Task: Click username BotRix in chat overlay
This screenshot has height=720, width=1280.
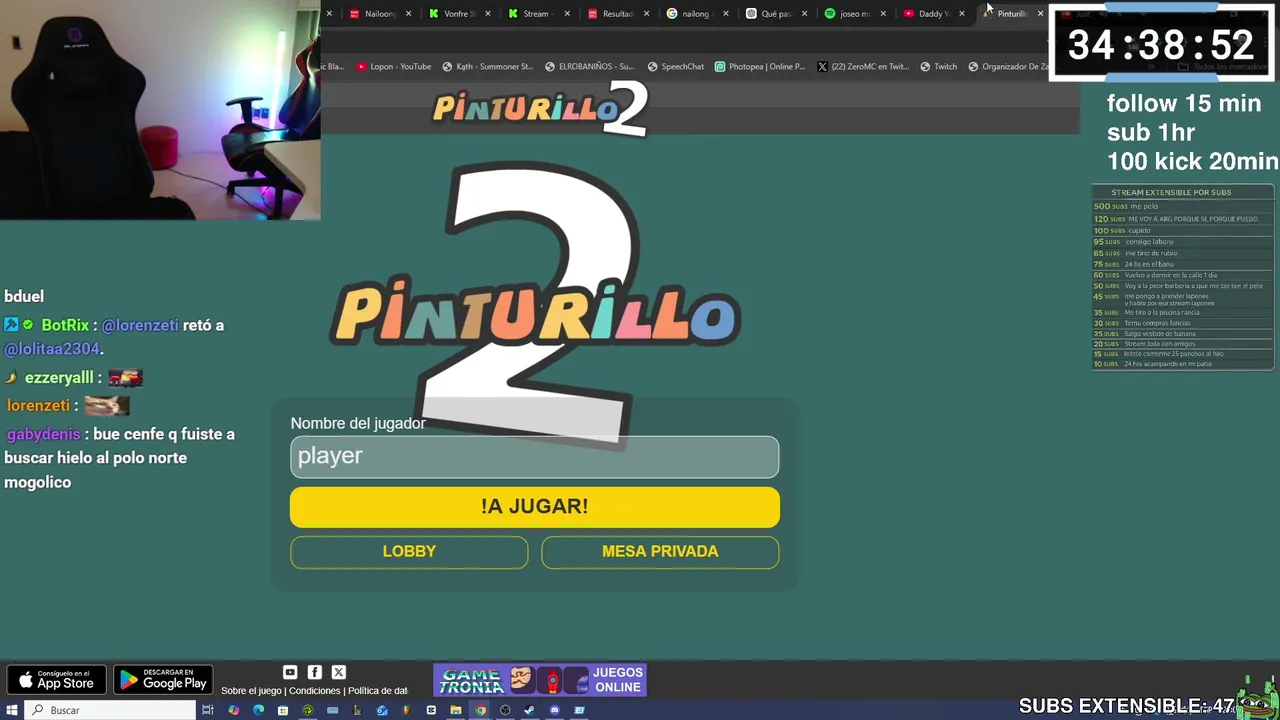Action: (x=66, y=326)
